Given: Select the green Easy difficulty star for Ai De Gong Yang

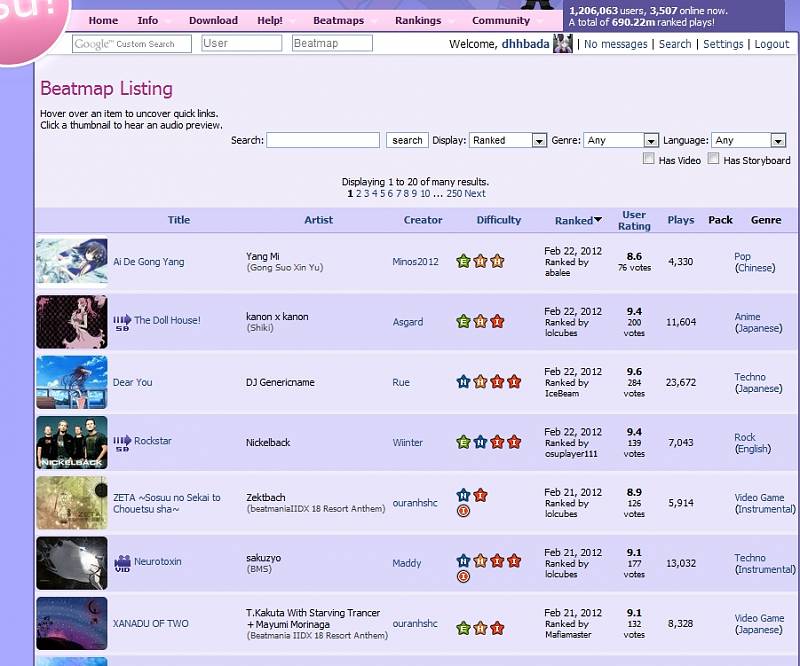Looking at the screenshot, I should tap(463, 262).
